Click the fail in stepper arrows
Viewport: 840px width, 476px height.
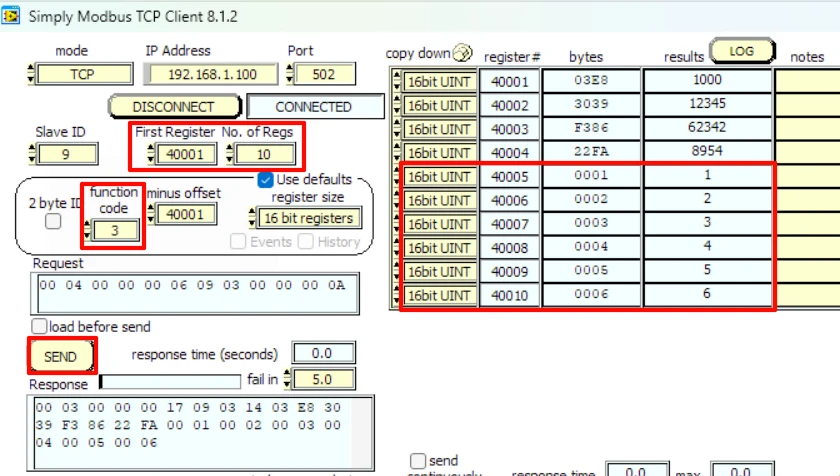pos(287,379)
